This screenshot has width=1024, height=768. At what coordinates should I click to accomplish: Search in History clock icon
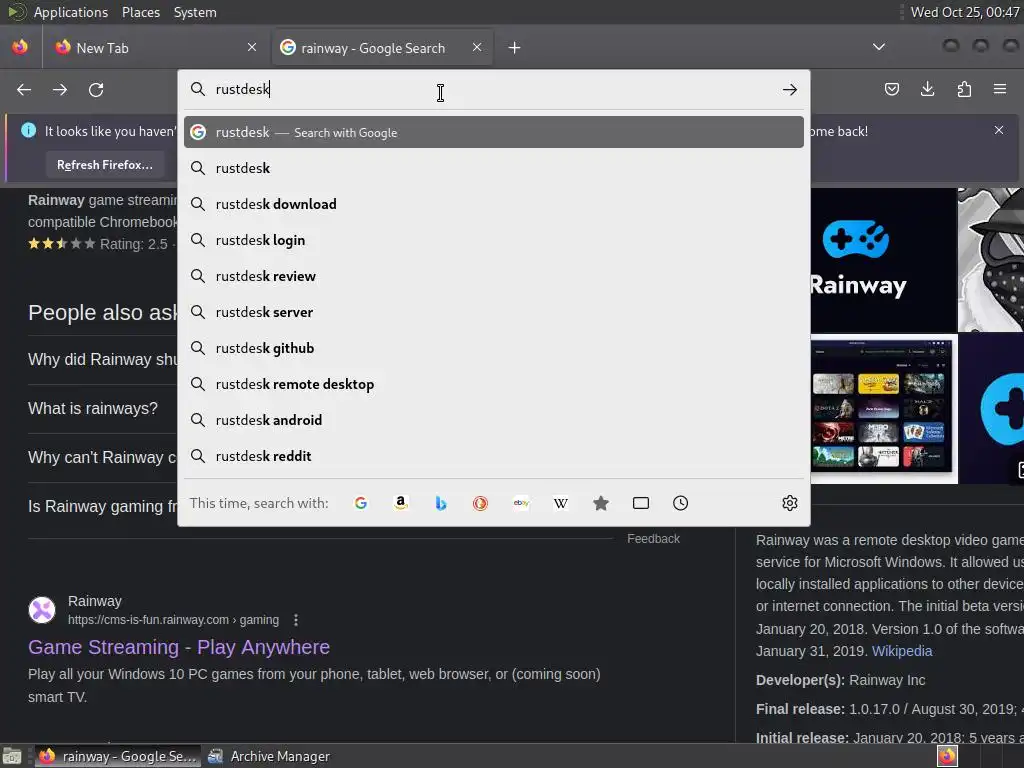pos(680,503)
